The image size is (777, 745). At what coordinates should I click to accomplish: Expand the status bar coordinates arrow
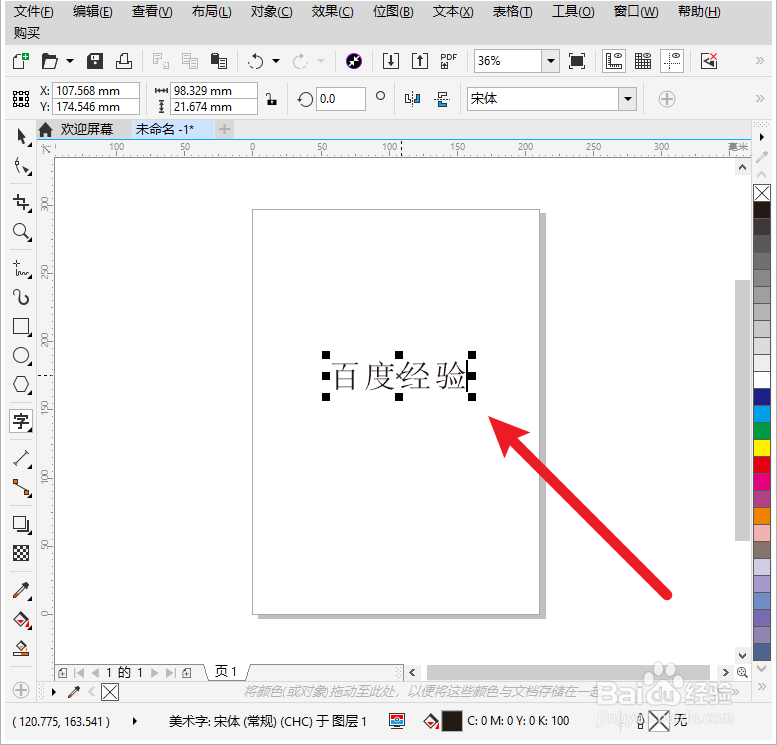[134, 721]
